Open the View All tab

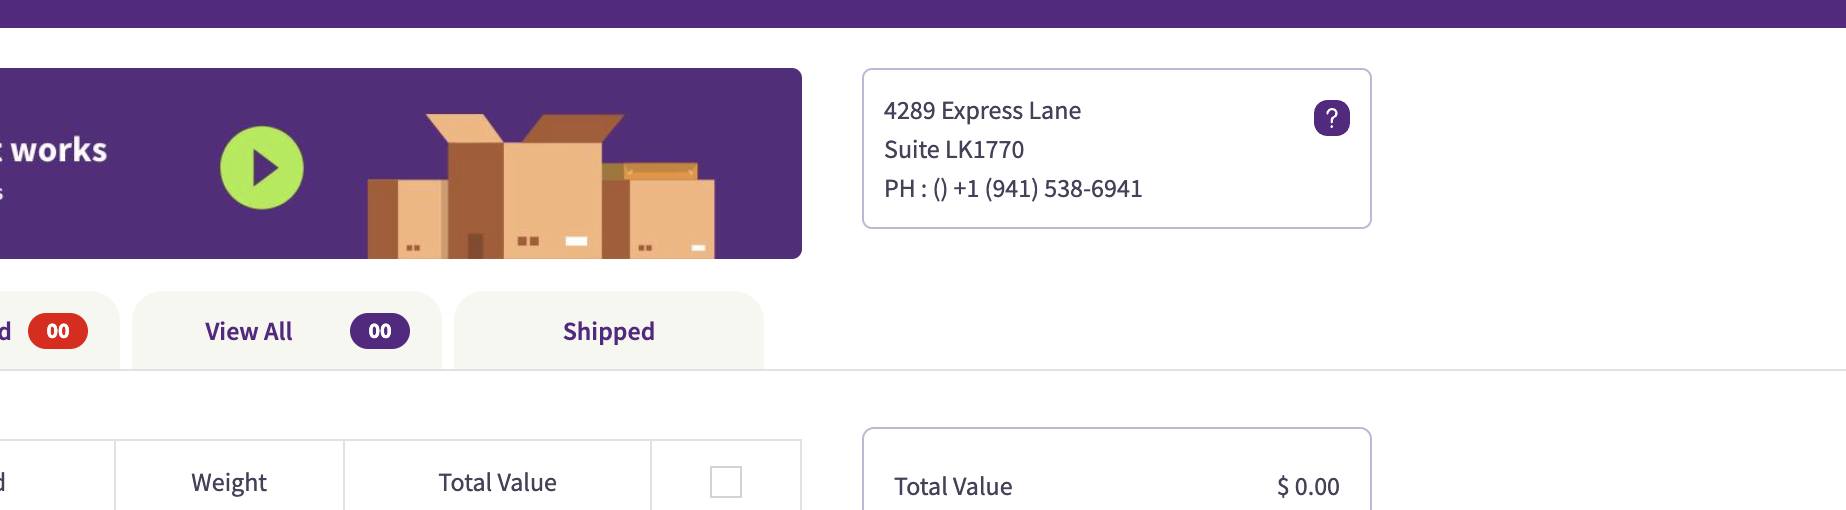[x=287, y=331]
